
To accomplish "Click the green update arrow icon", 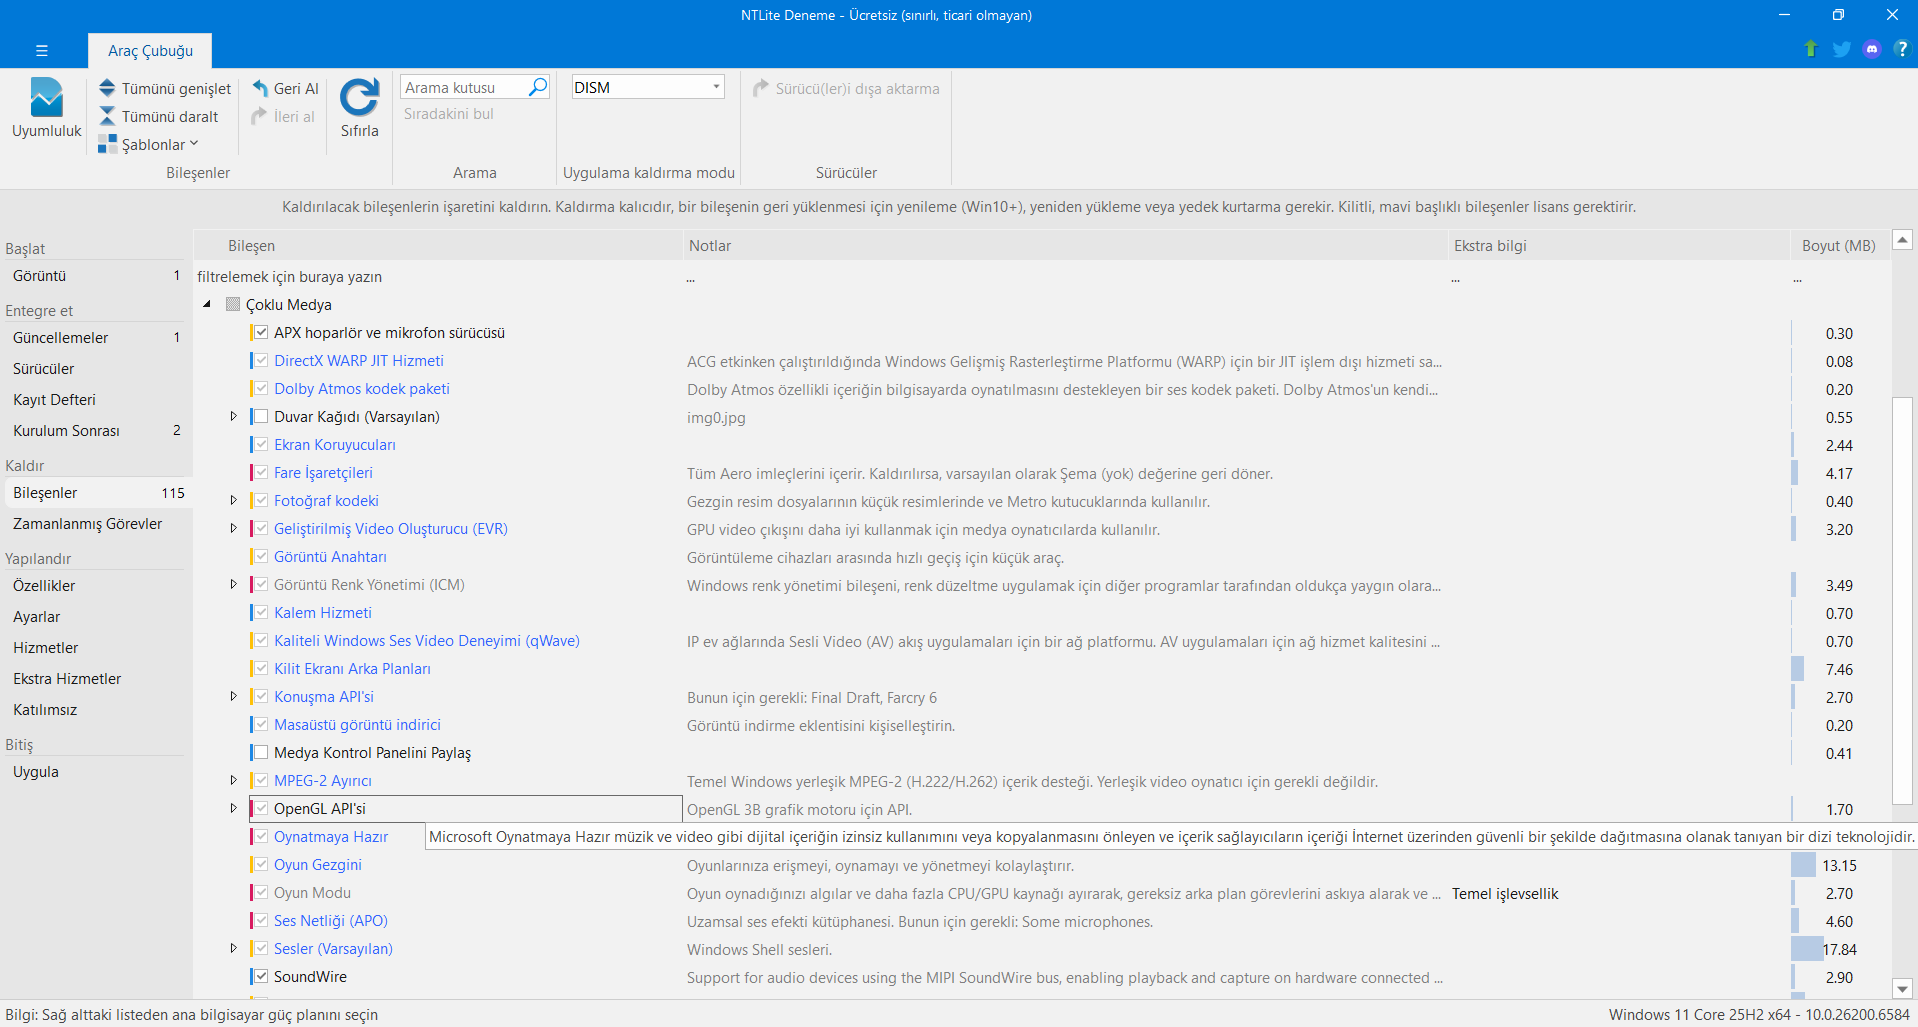I will pos(1811,49).
